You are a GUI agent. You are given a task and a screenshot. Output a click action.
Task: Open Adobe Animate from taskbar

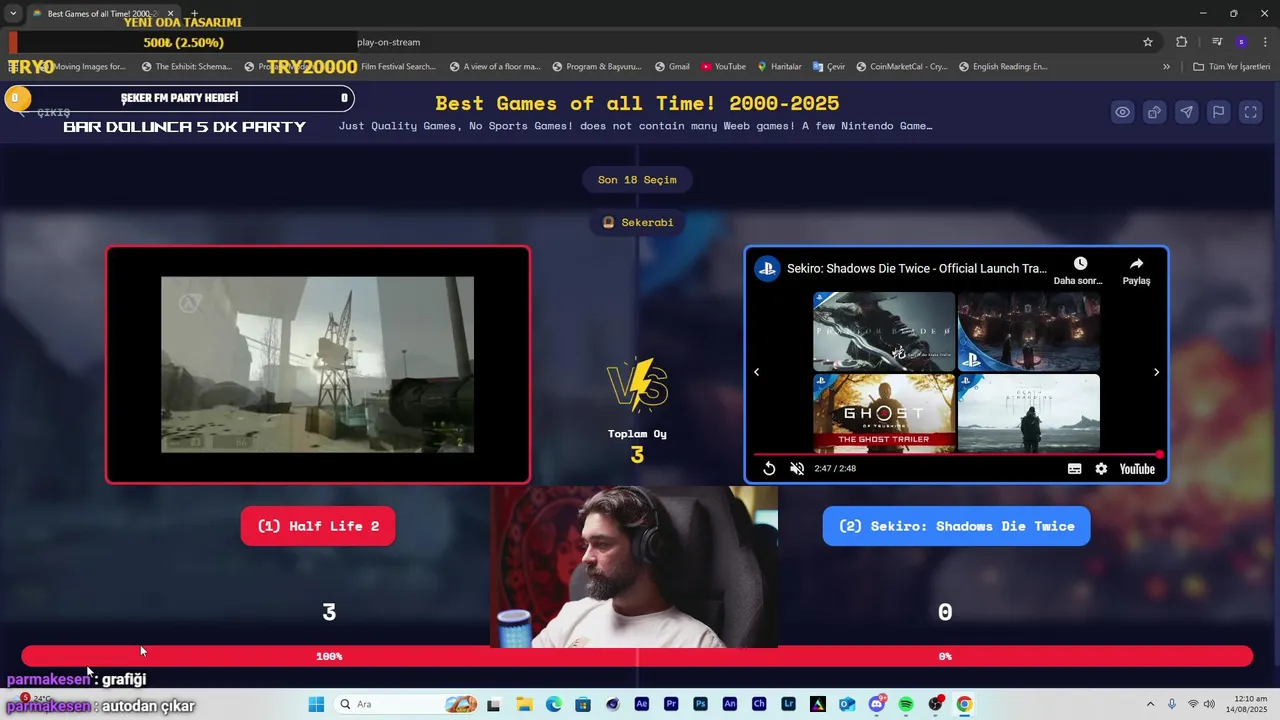(730, 704)
